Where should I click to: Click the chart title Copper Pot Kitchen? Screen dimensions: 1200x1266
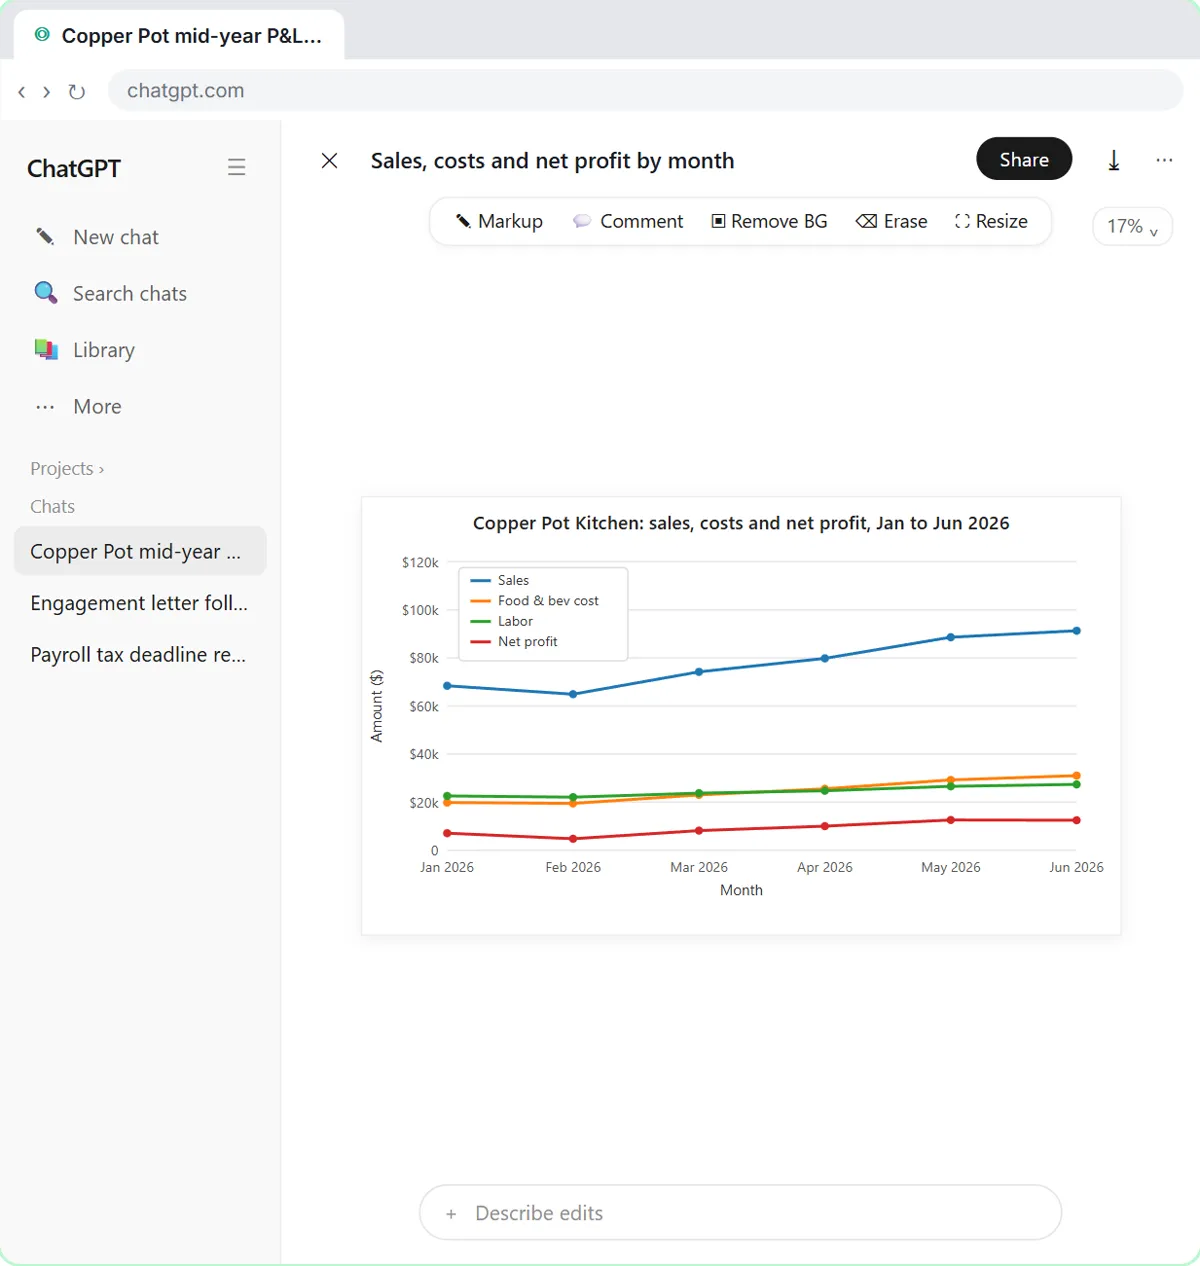coord(741,523)
